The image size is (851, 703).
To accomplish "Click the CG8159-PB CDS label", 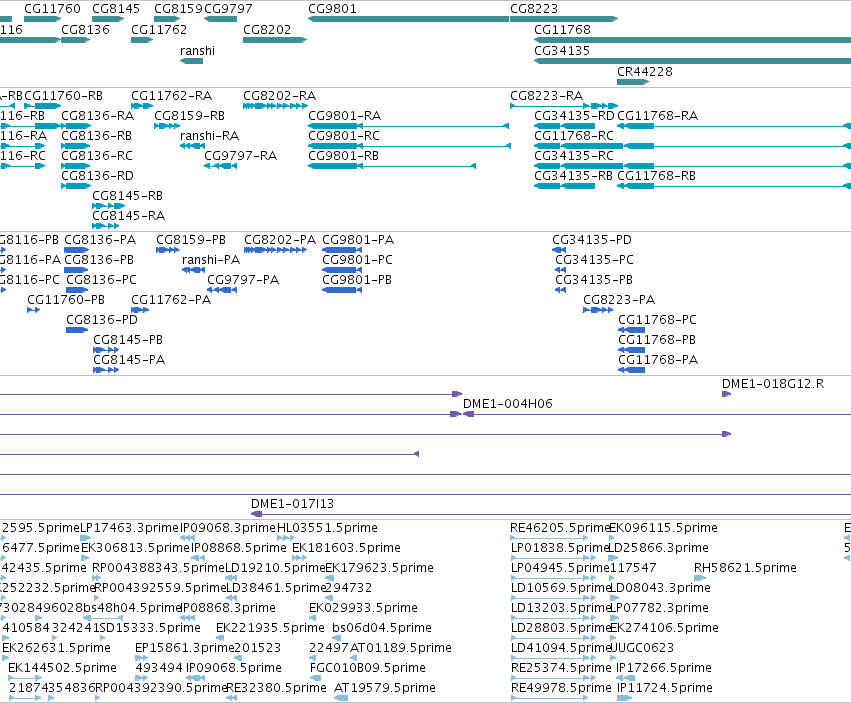I will coord(191,240).
